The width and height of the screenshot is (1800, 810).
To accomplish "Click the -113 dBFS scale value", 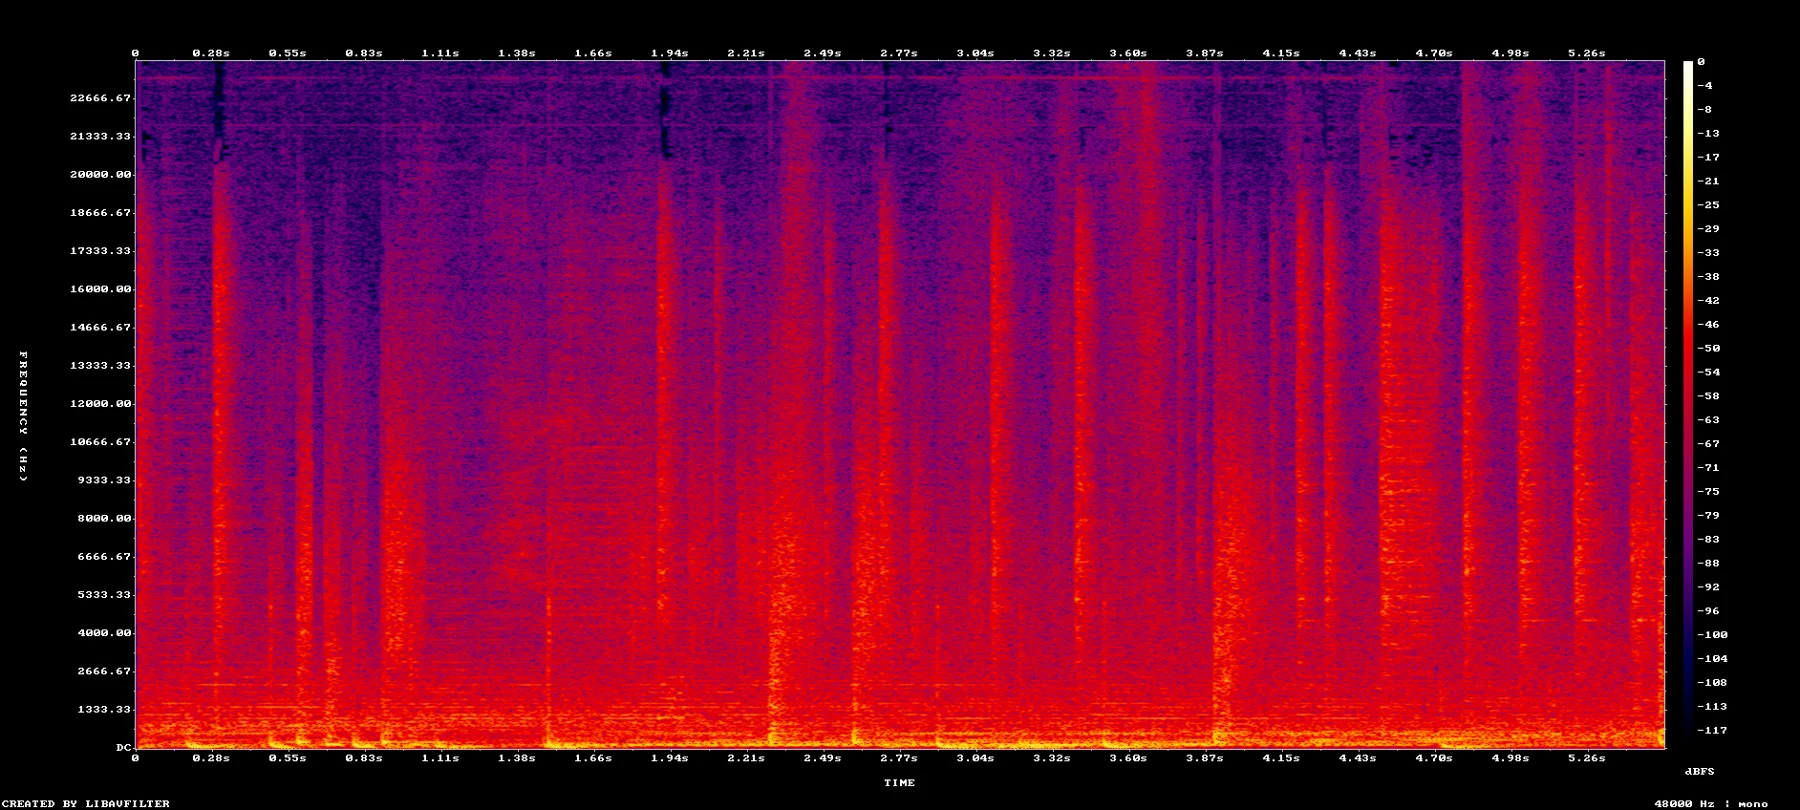I will point(1712,707).
